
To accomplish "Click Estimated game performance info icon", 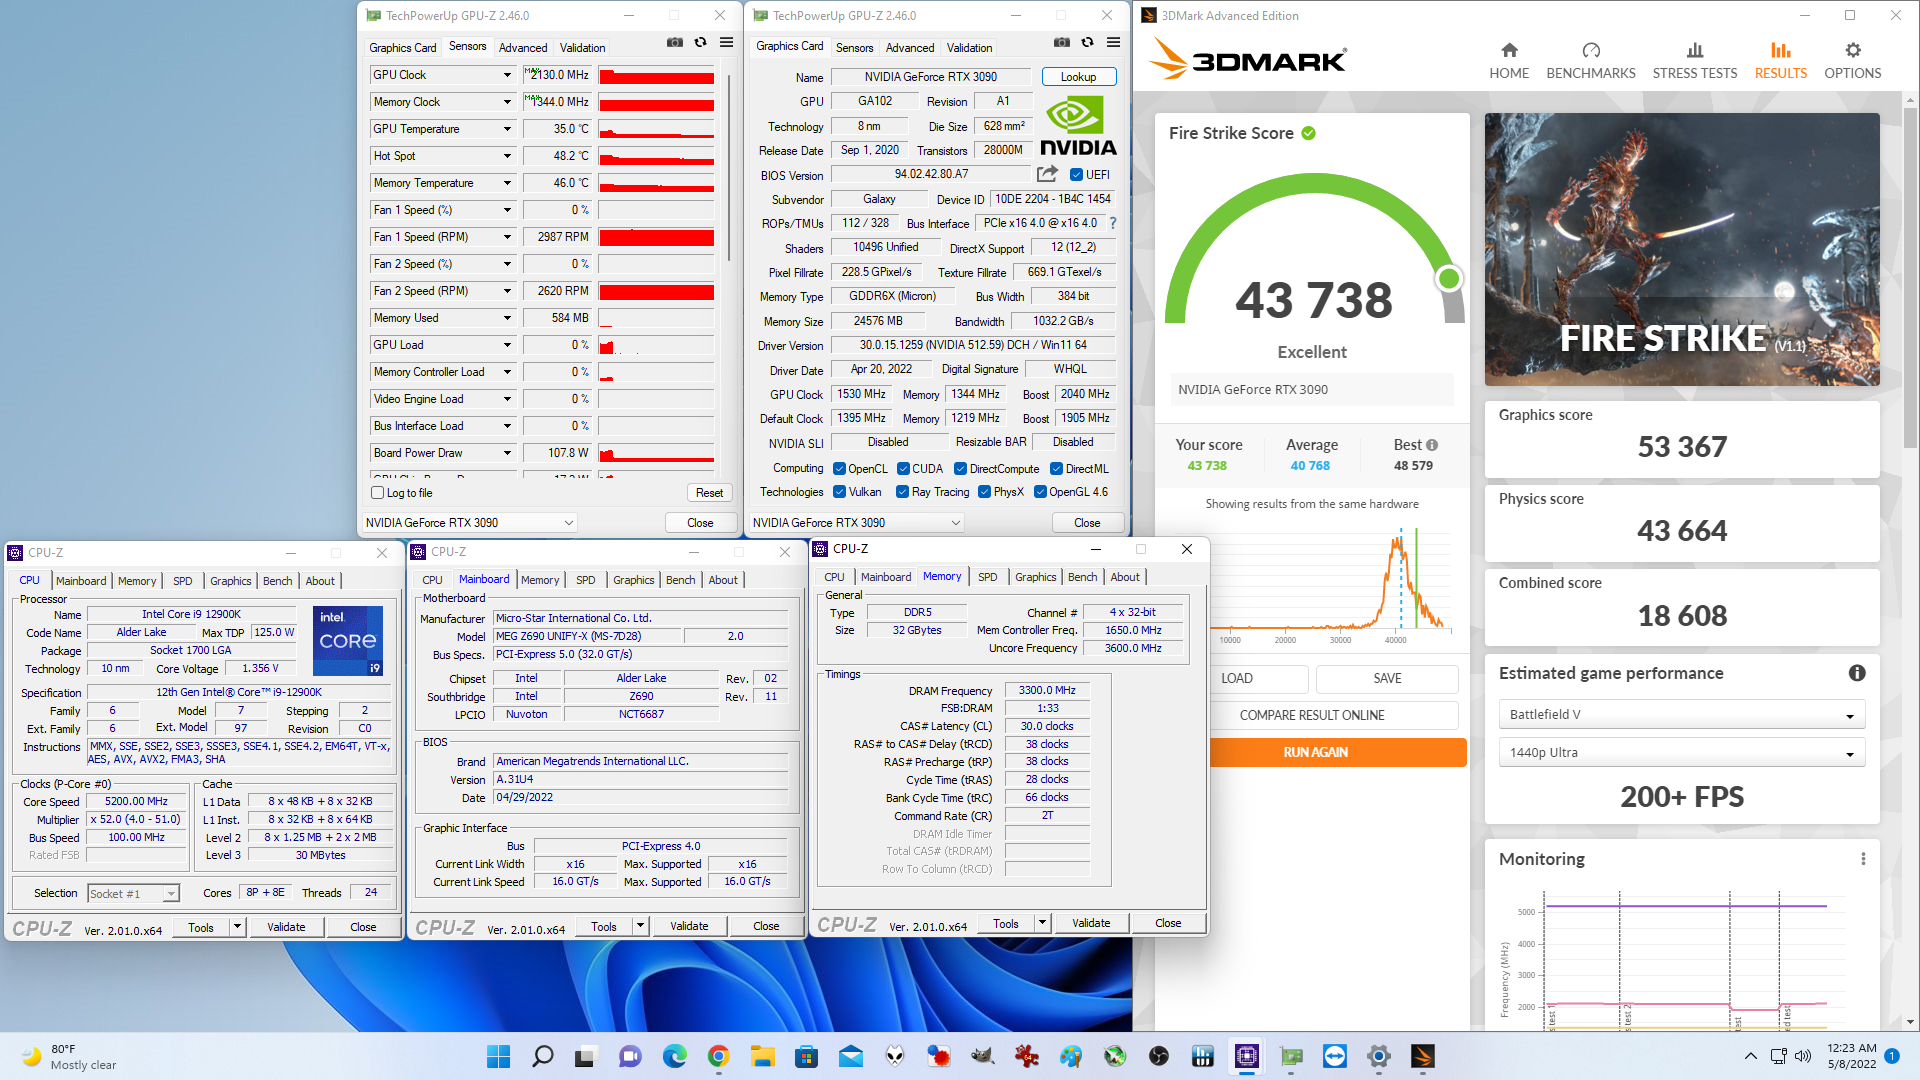I will (x=1857, y=673).
